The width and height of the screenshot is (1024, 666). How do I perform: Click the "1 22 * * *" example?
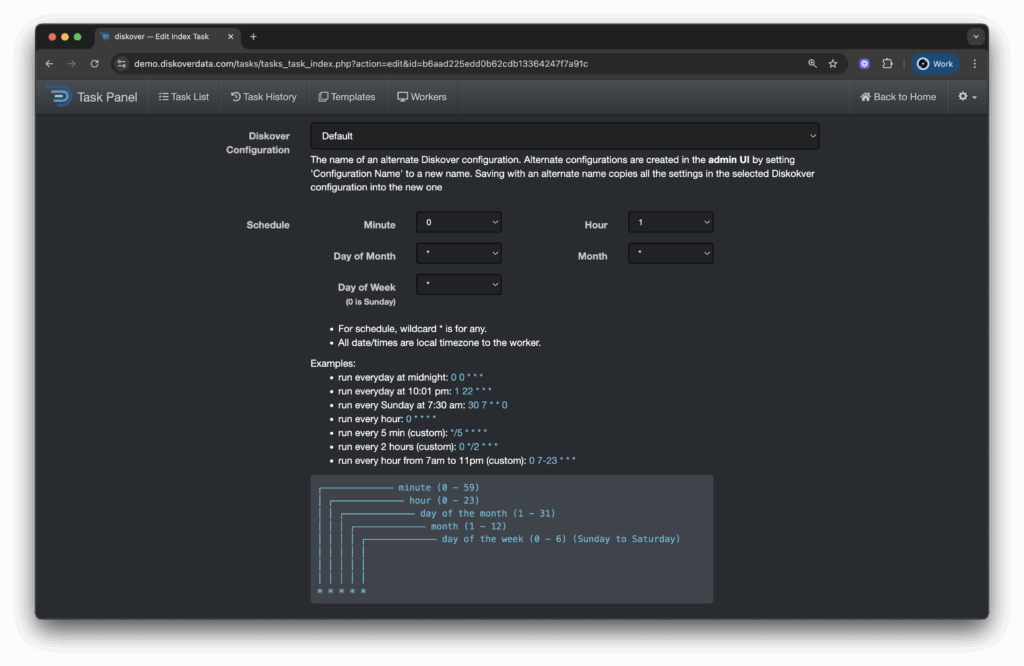pyautogui.click(x=473, y=391)
